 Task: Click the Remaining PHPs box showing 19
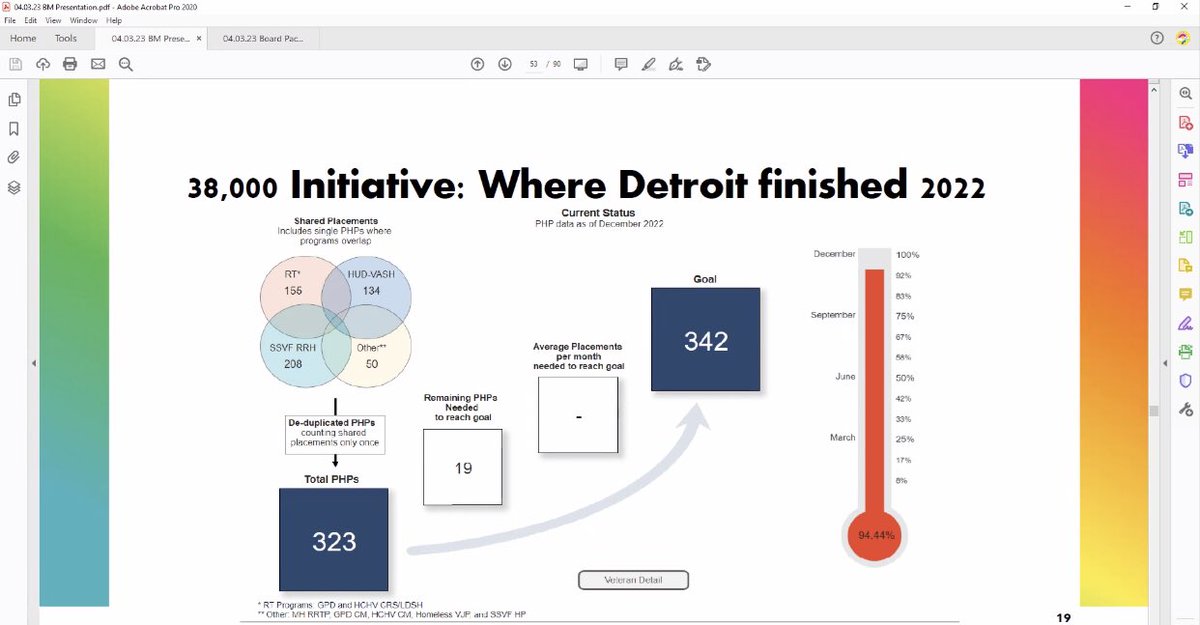click(462, 467)
